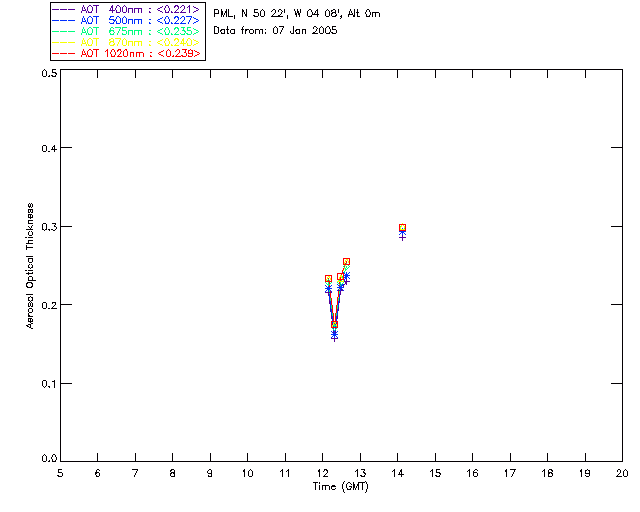Click the 'AOT 500nm : <0.227>' legend entry
Screen dimensions: 640x512
[126, 20]
